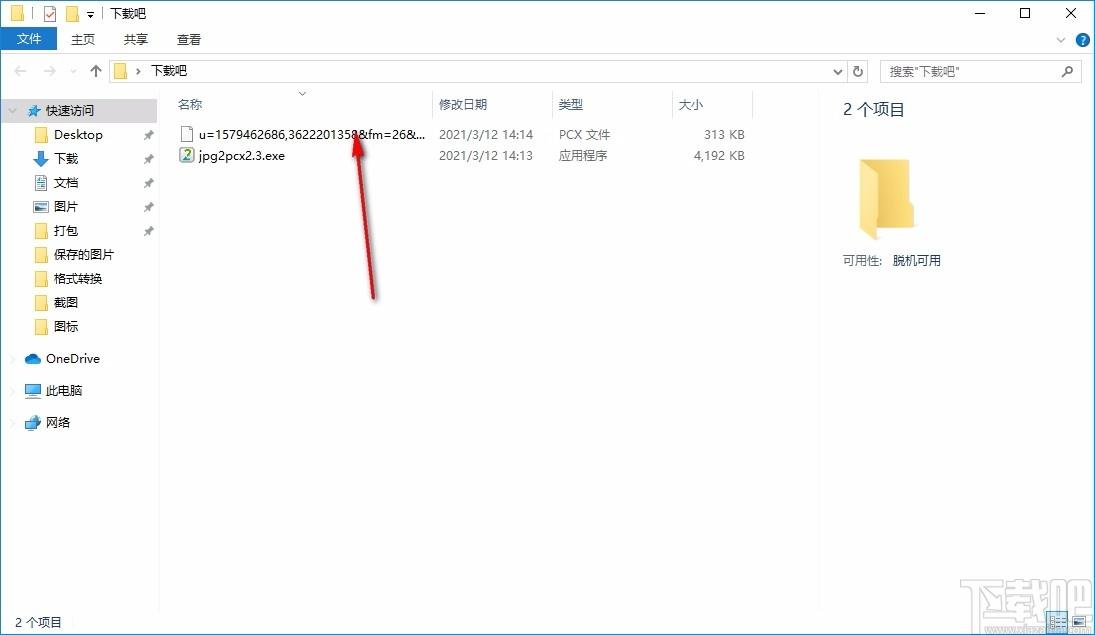
Task: Select OneDrive in the navigation pane
Action: [73, 358]
